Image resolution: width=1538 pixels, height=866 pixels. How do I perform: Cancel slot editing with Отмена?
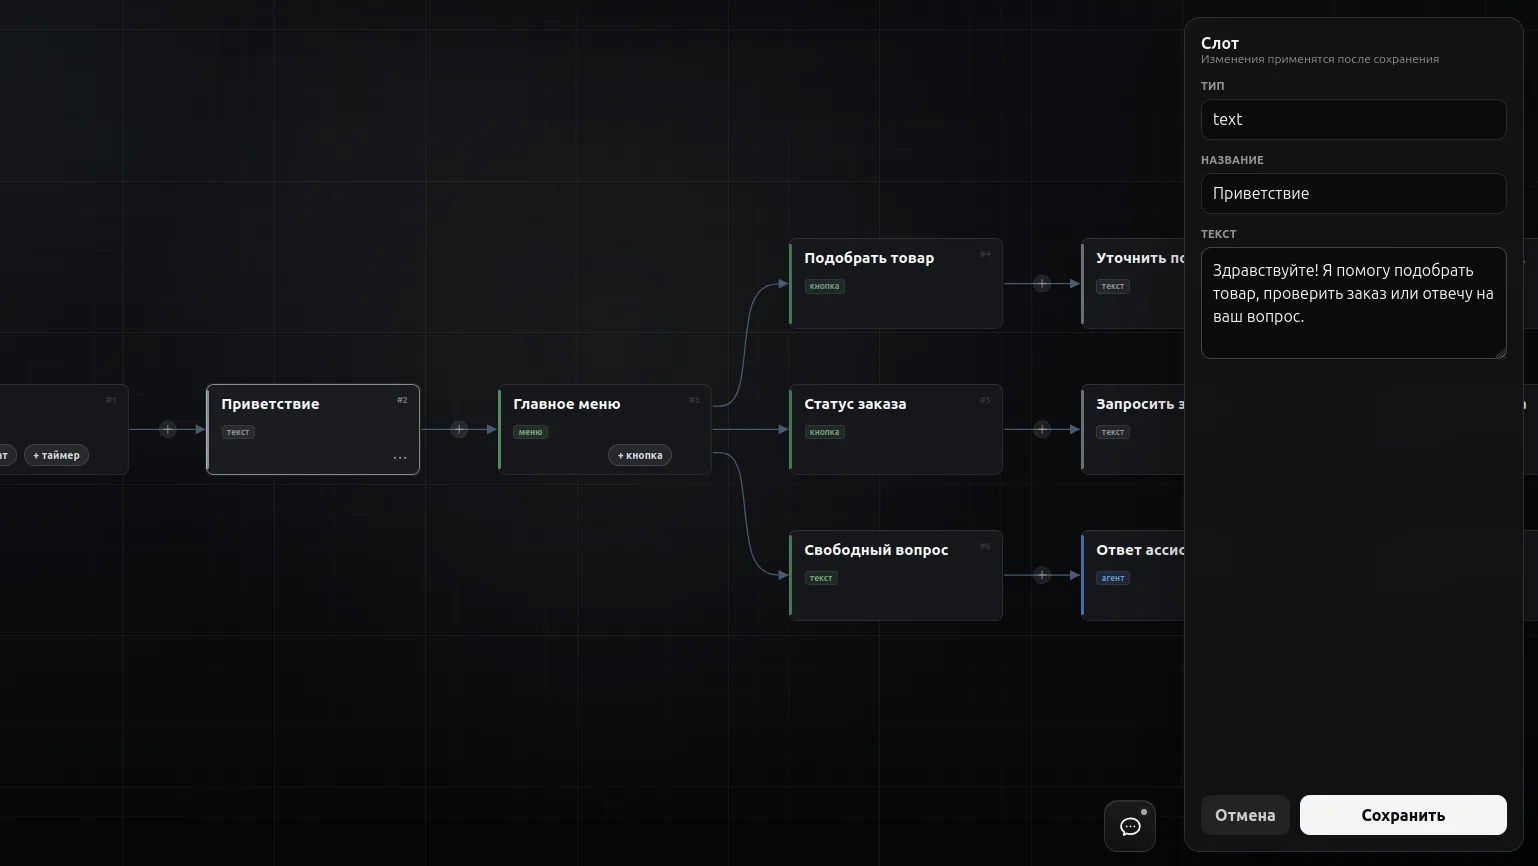pyautogui.click(x=1245, y=815)
